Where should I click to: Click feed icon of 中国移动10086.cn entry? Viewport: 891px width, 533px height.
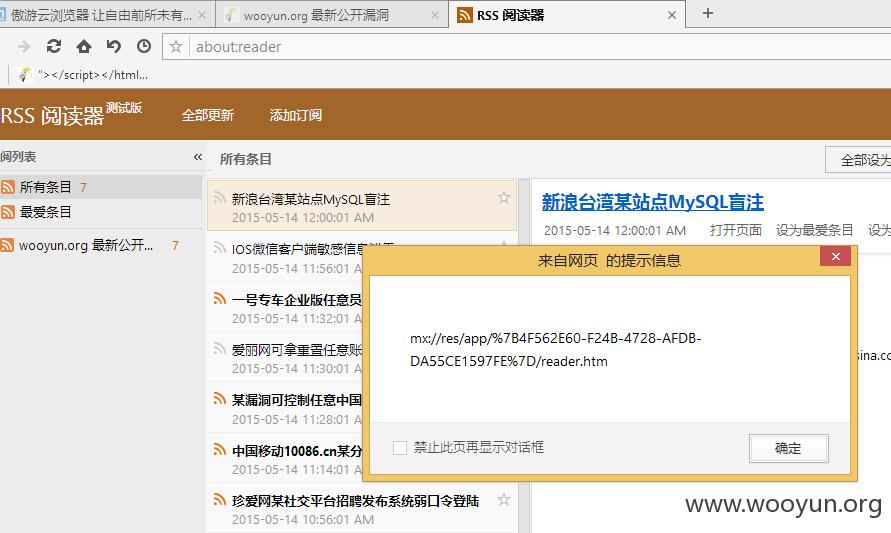[219, 449]
